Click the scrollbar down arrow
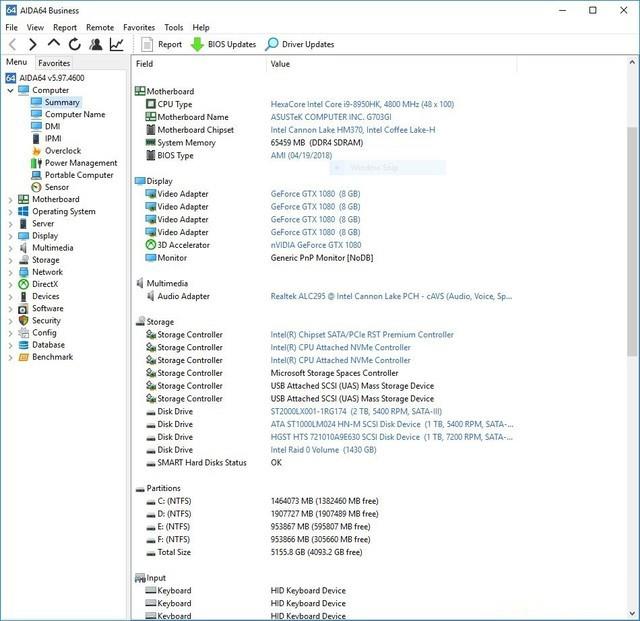 tap(632, 614)
